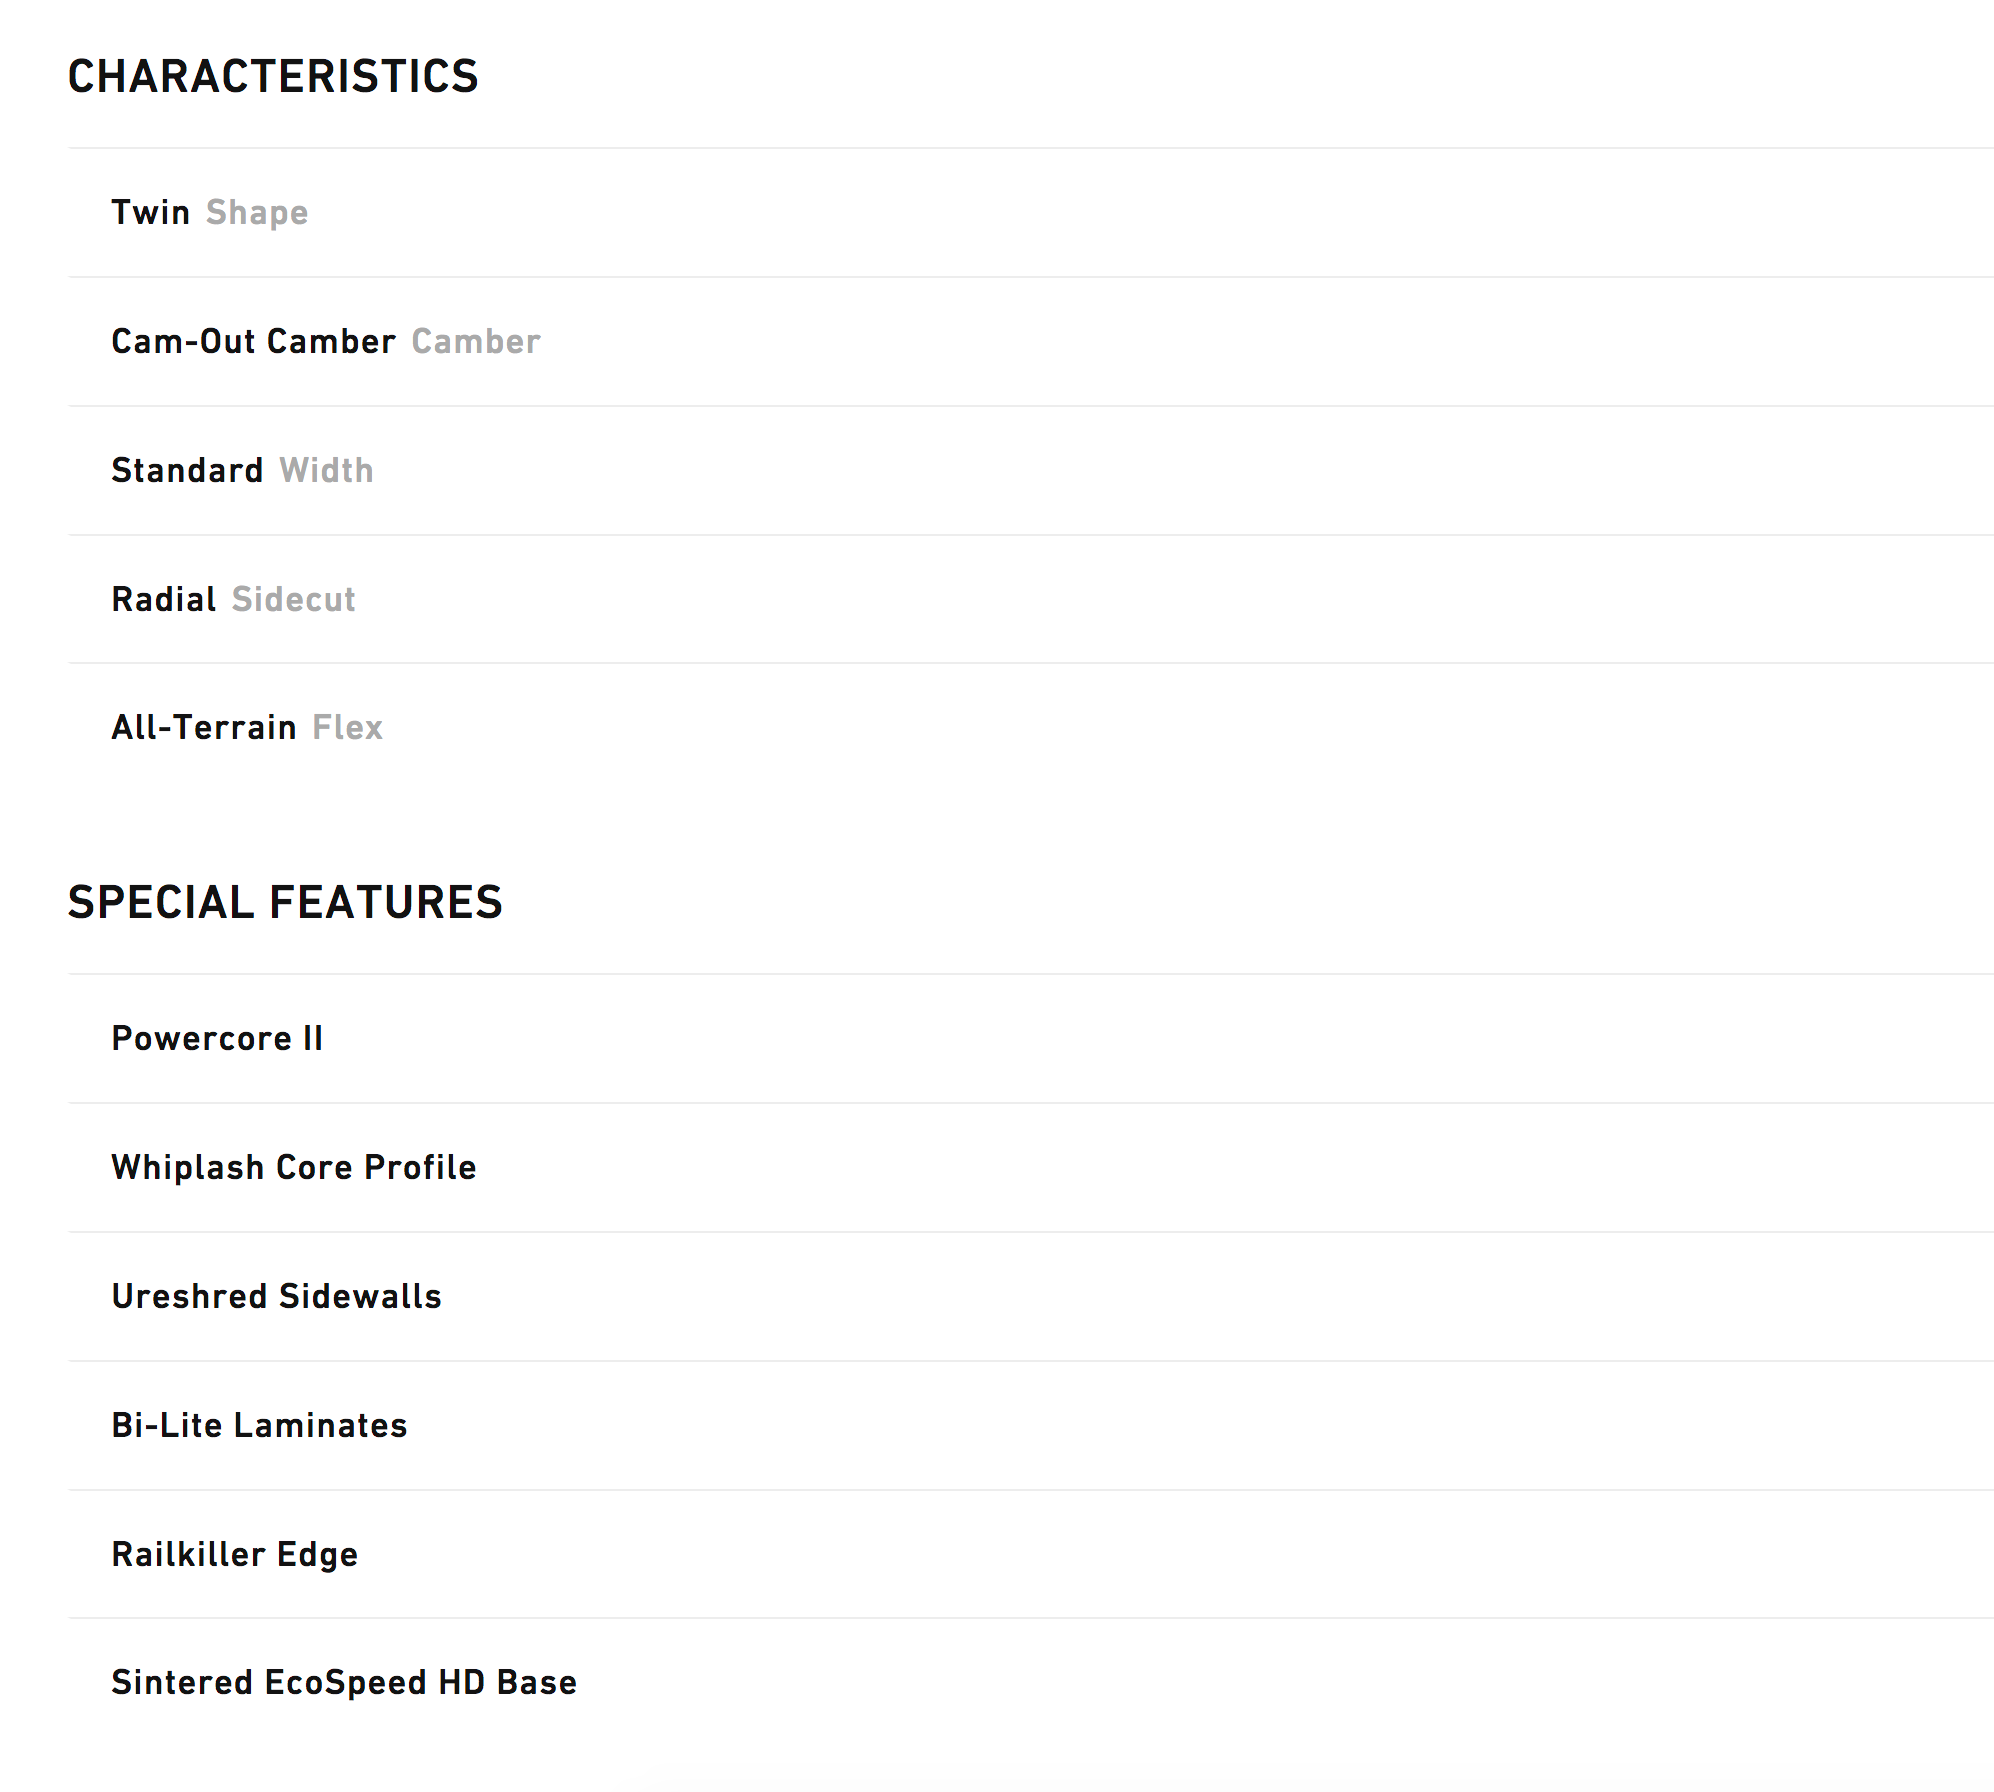Show details for Railkiller Edge
Image resolution: width=1994 pixels, height=1792 pixels.
tap(234, 1555)
